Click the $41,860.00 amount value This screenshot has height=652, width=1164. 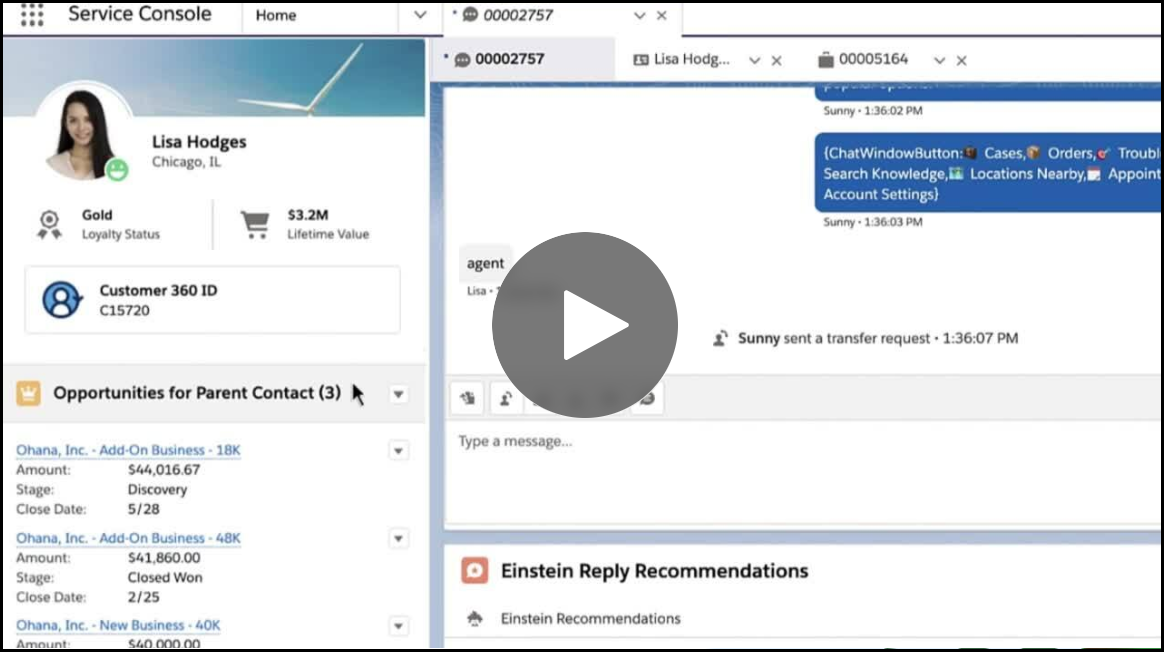click(164, 557)
